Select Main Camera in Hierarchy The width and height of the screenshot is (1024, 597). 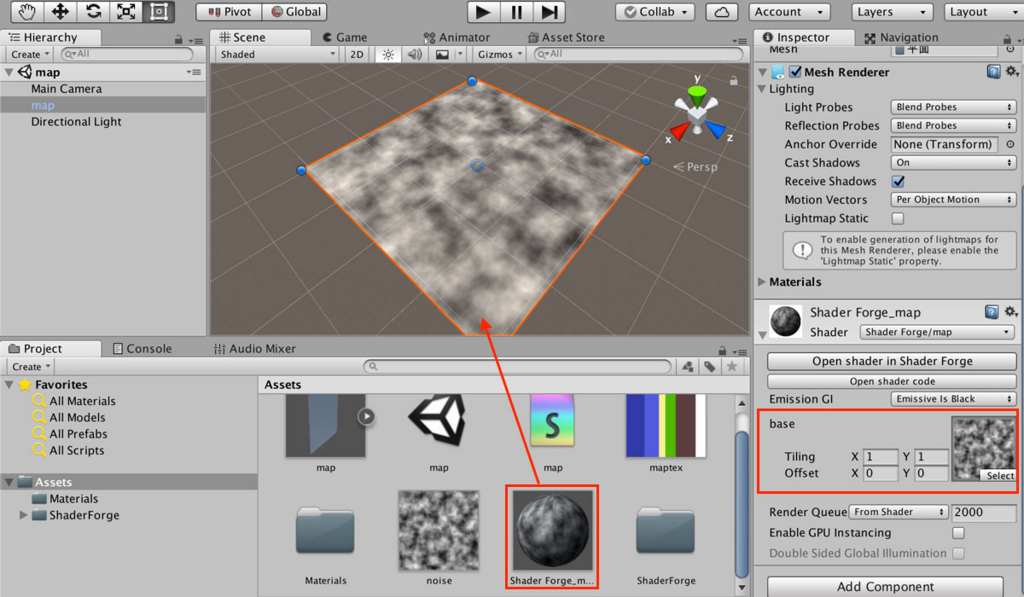click(x=66, y=89)
